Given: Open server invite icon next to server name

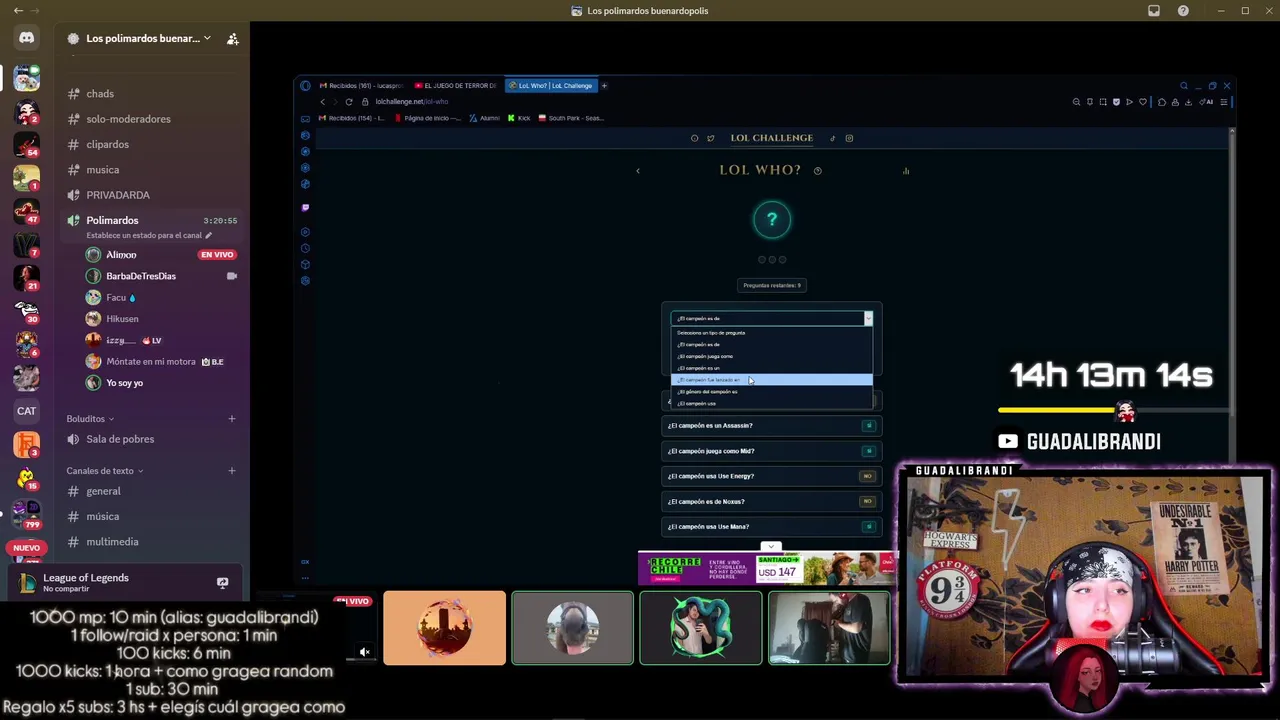Looking at the screenshot, I should 232,39.
